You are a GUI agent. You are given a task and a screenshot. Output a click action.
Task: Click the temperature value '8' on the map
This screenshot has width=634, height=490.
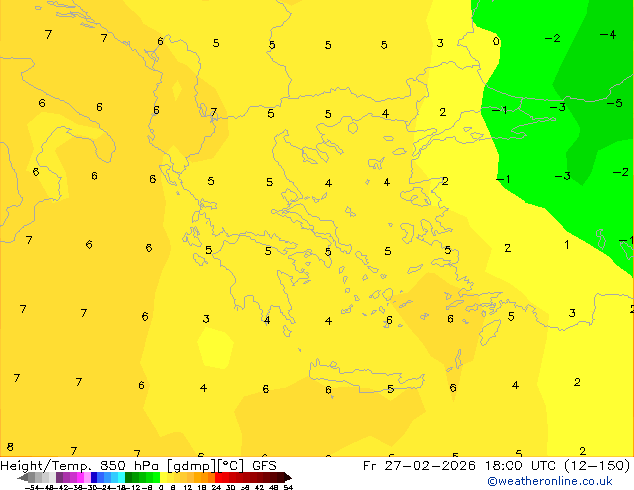10,447
